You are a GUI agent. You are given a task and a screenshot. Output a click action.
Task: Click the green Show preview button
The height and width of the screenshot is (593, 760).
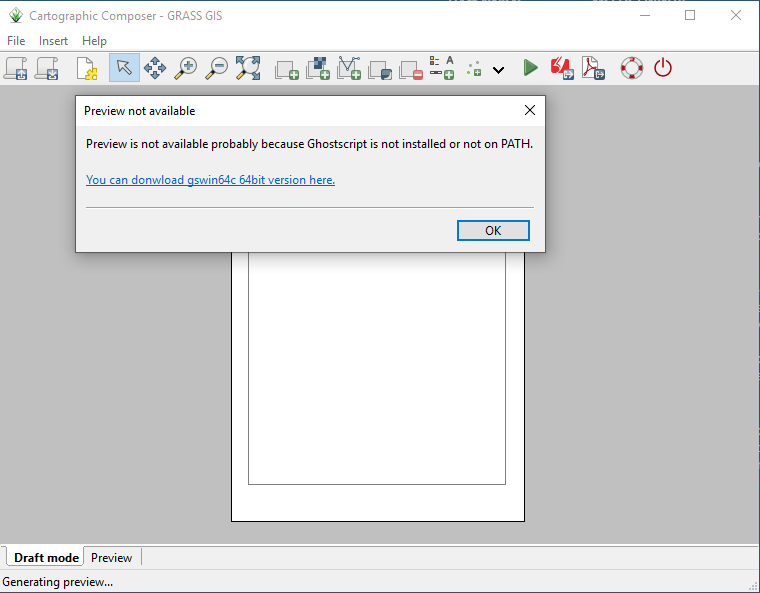click(x=531, y=68)
